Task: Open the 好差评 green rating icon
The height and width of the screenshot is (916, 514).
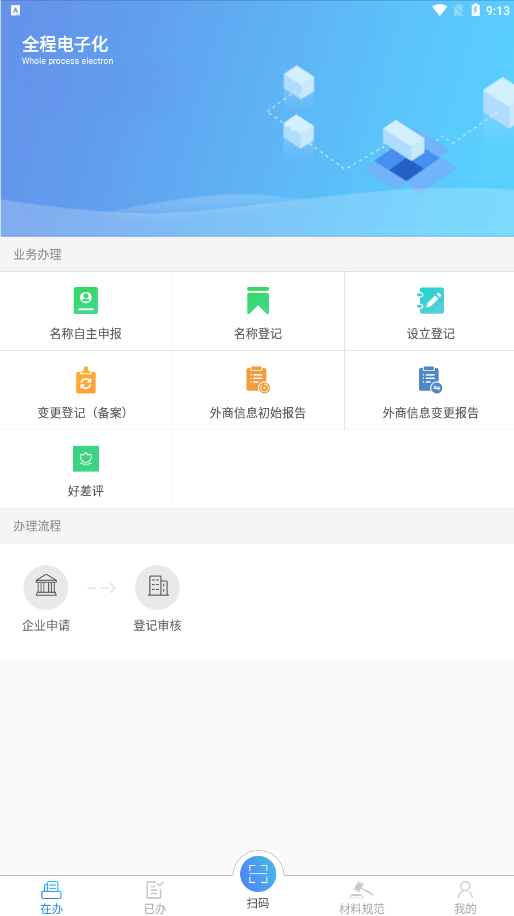Action: [86, 459]
